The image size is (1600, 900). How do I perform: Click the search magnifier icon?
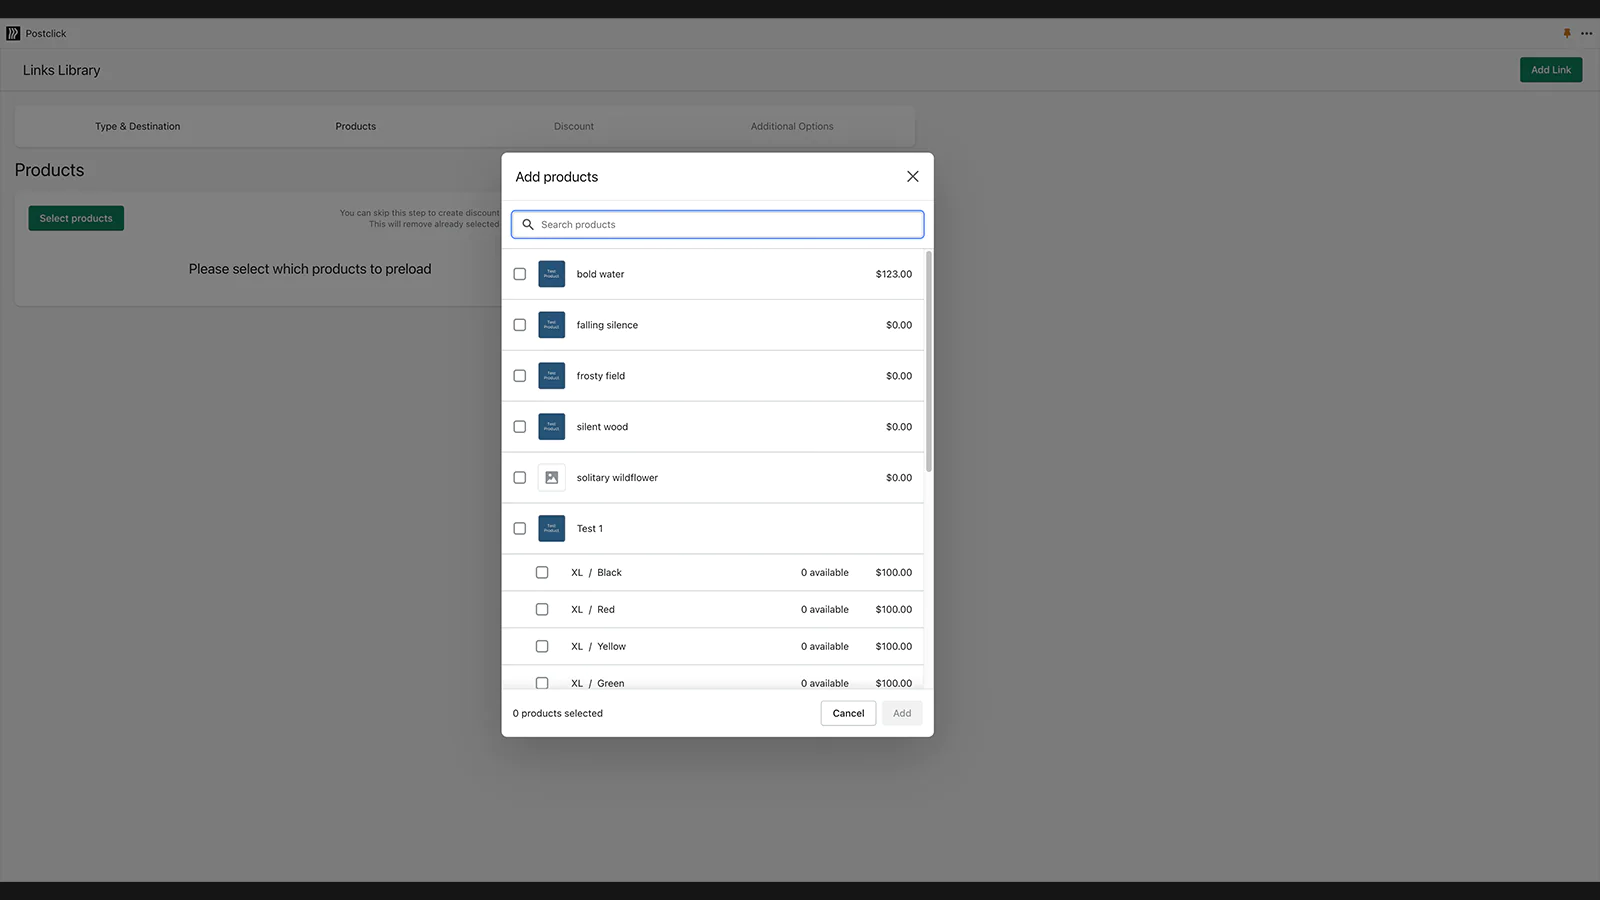[528, 224]
